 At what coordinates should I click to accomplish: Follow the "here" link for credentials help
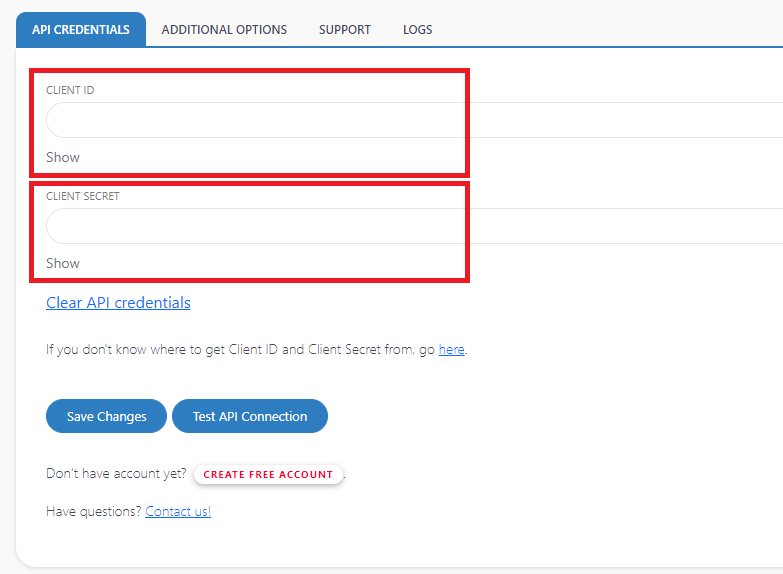pos(451,350)
